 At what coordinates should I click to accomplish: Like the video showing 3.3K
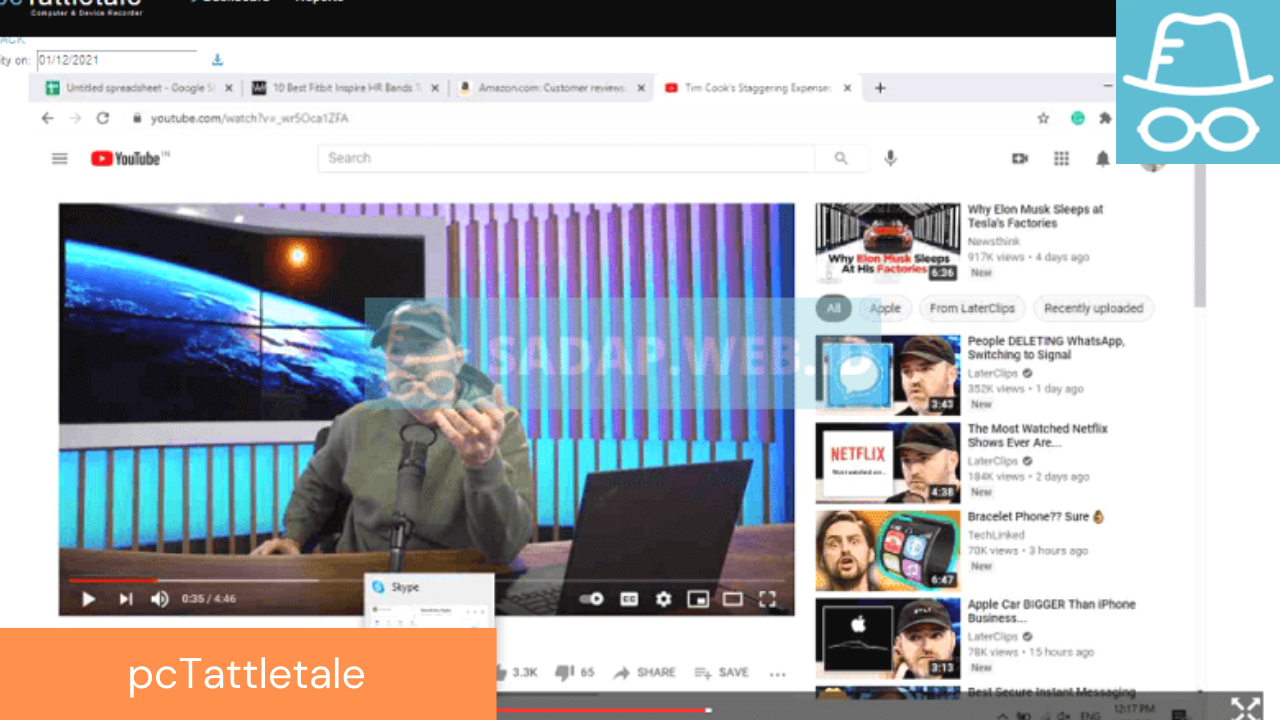pos(518,672)
